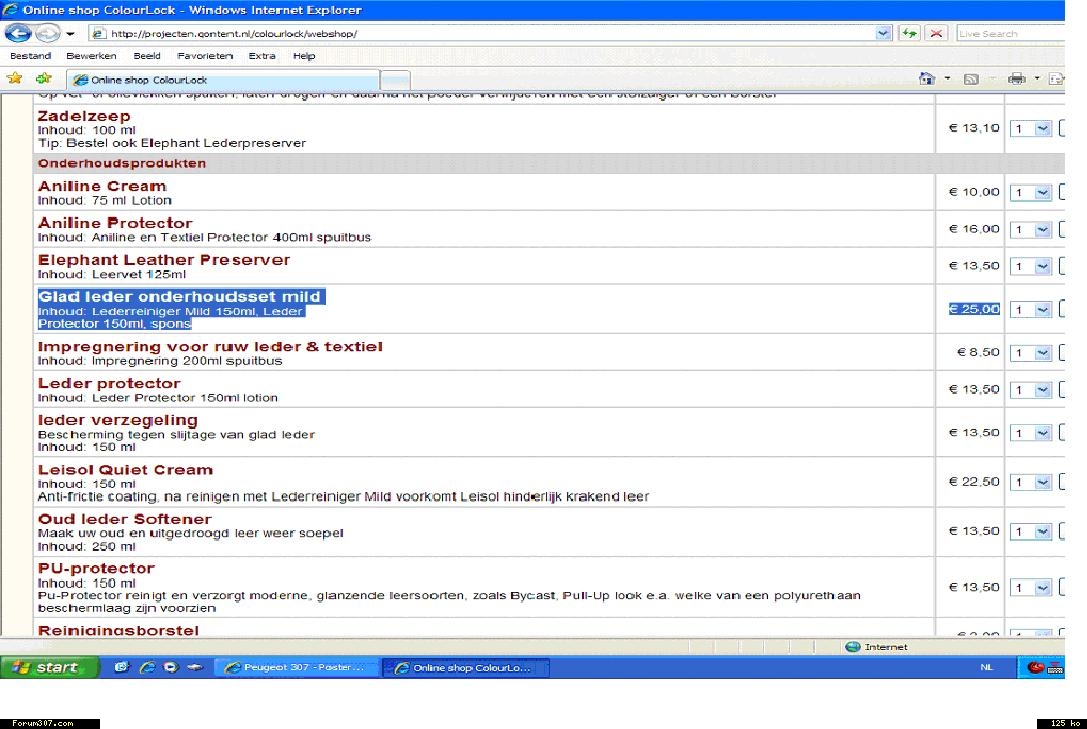Click the Elephant Leather Preserver title
This screenshot has width=1087, height=729.
[x=164, y=259]
